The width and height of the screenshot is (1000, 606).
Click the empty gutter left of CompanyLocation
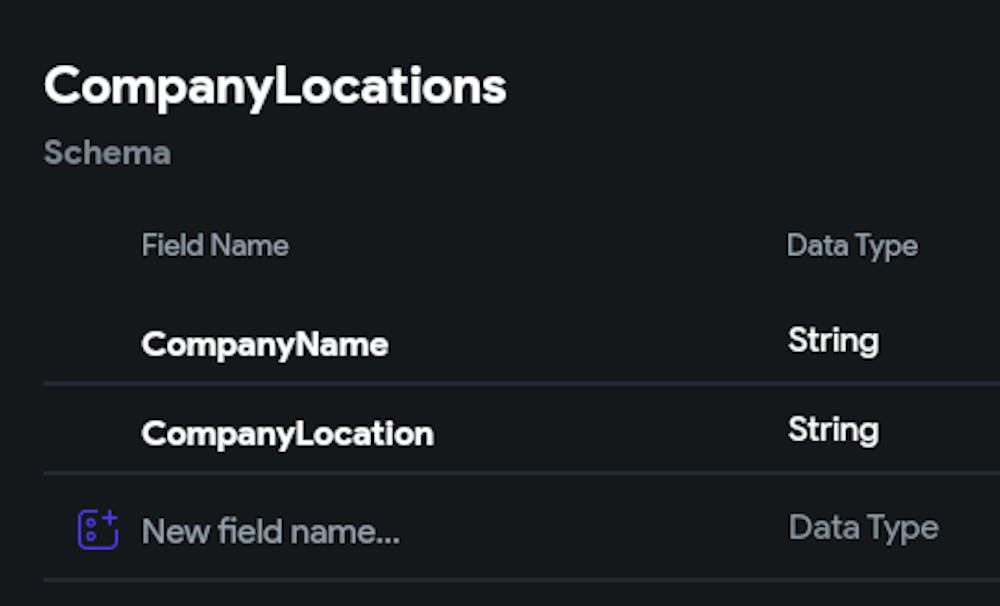(x=90, y=434)
